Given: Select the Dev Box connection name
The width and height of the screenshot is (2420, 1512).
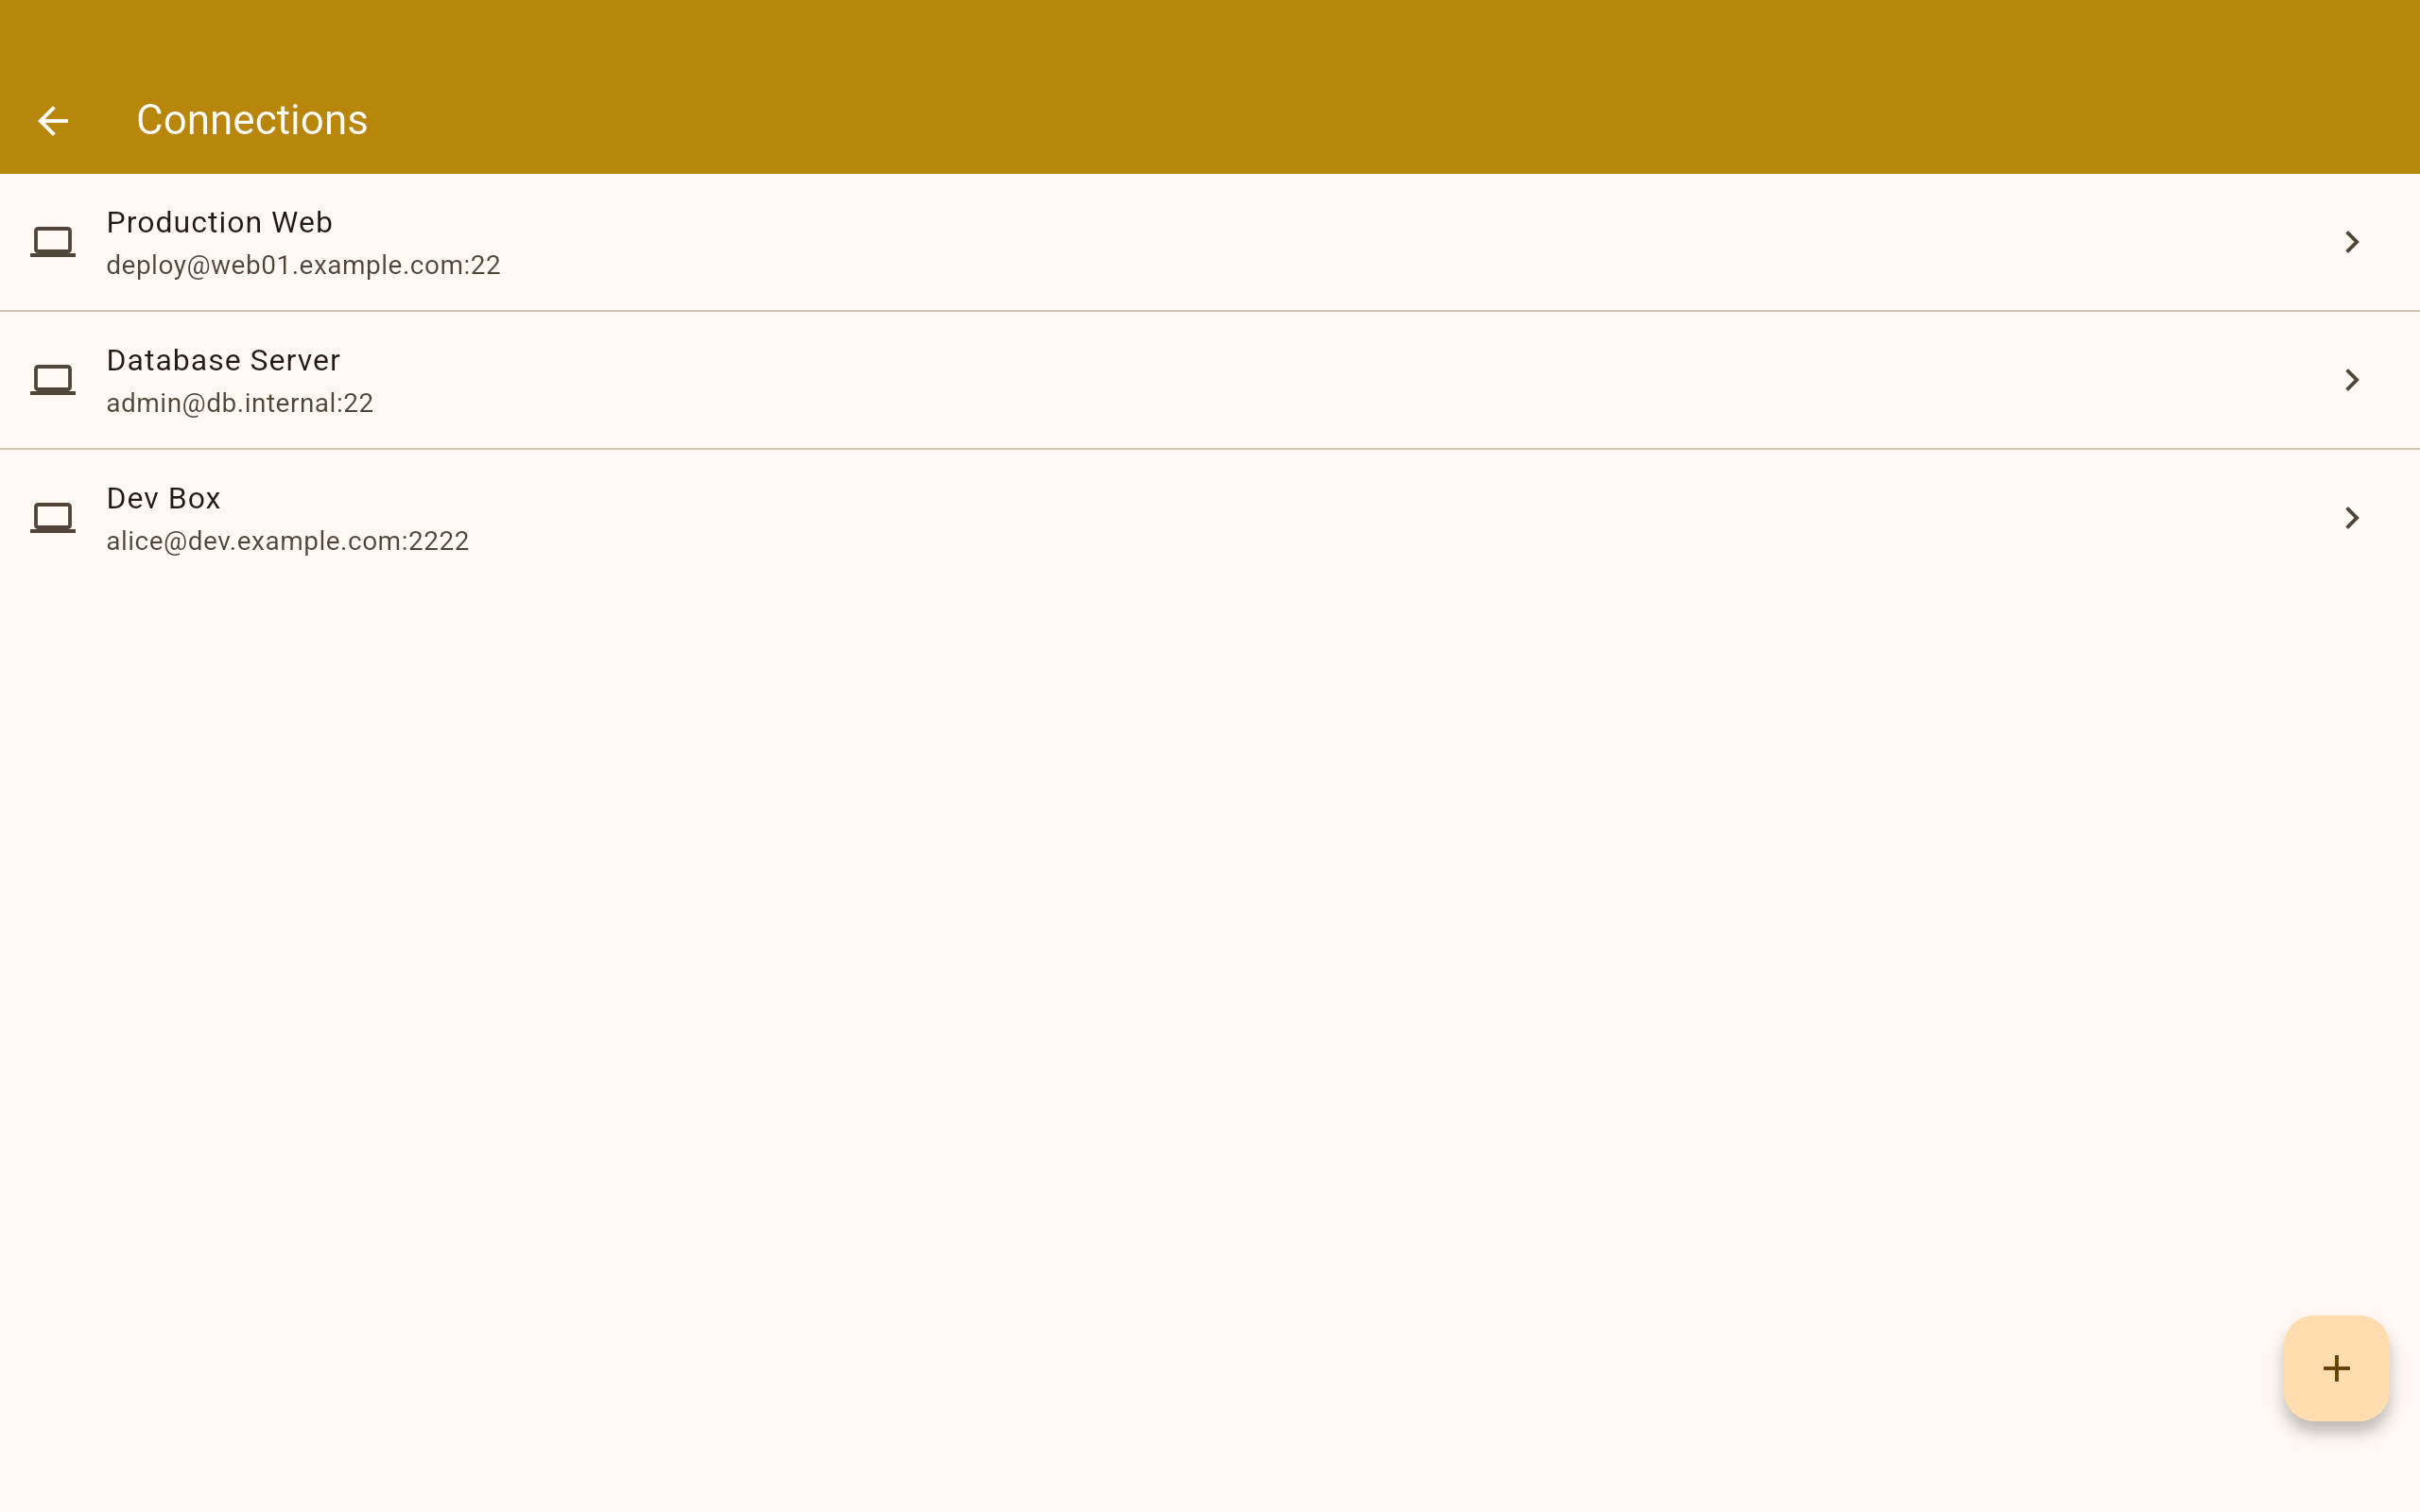Looking at the screenshot, I should click(163, 498).
